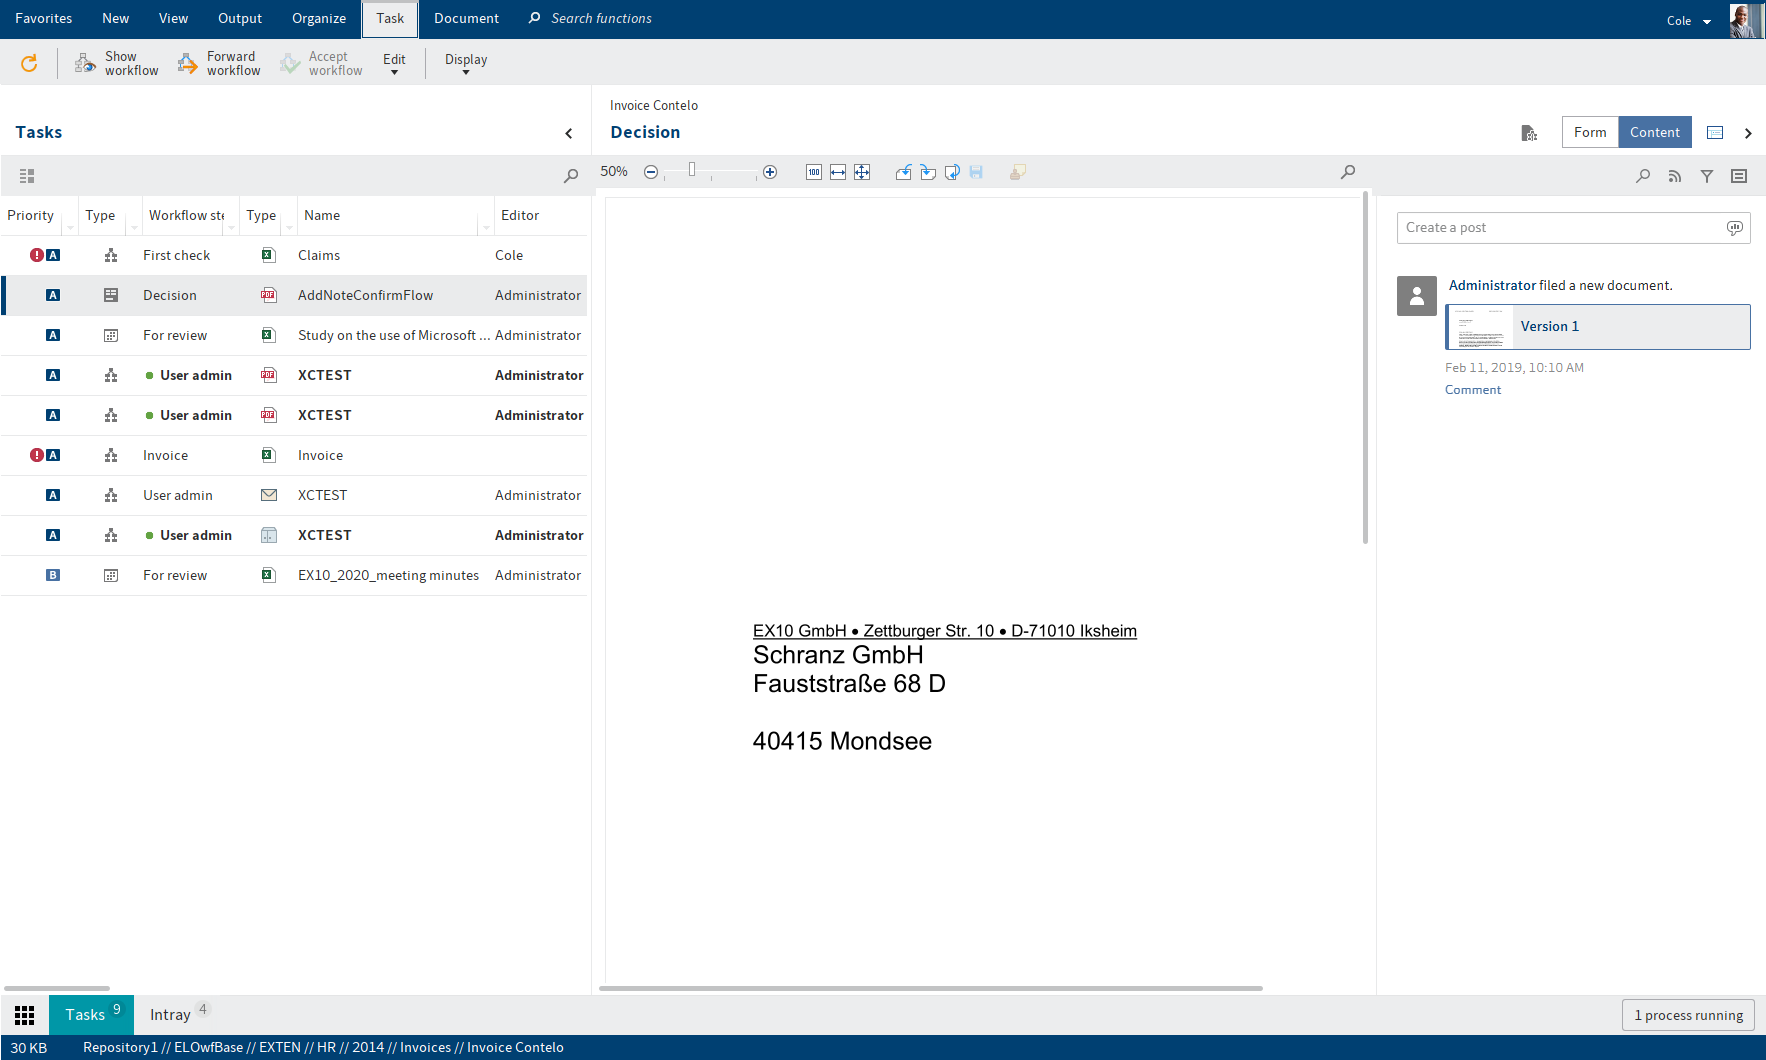Open the Display dropdown menu

(466, 63)
